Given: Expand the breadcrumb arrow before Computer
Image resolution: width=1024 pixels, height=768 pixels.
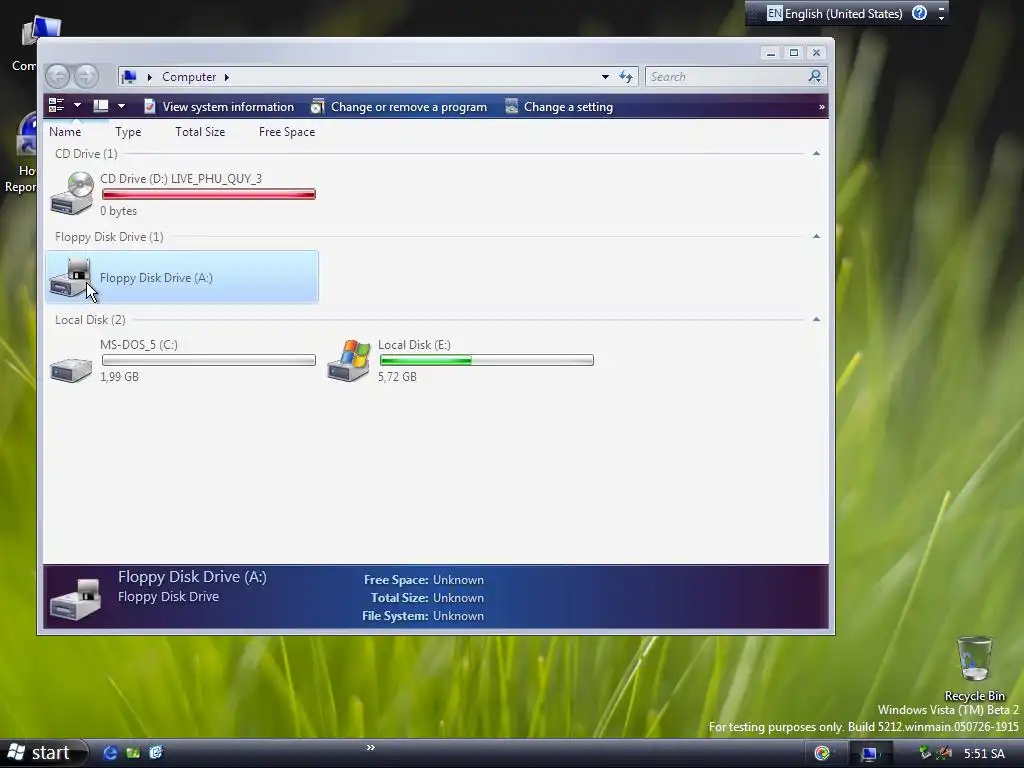Looking at the screenshot, I should click(150, 77).
